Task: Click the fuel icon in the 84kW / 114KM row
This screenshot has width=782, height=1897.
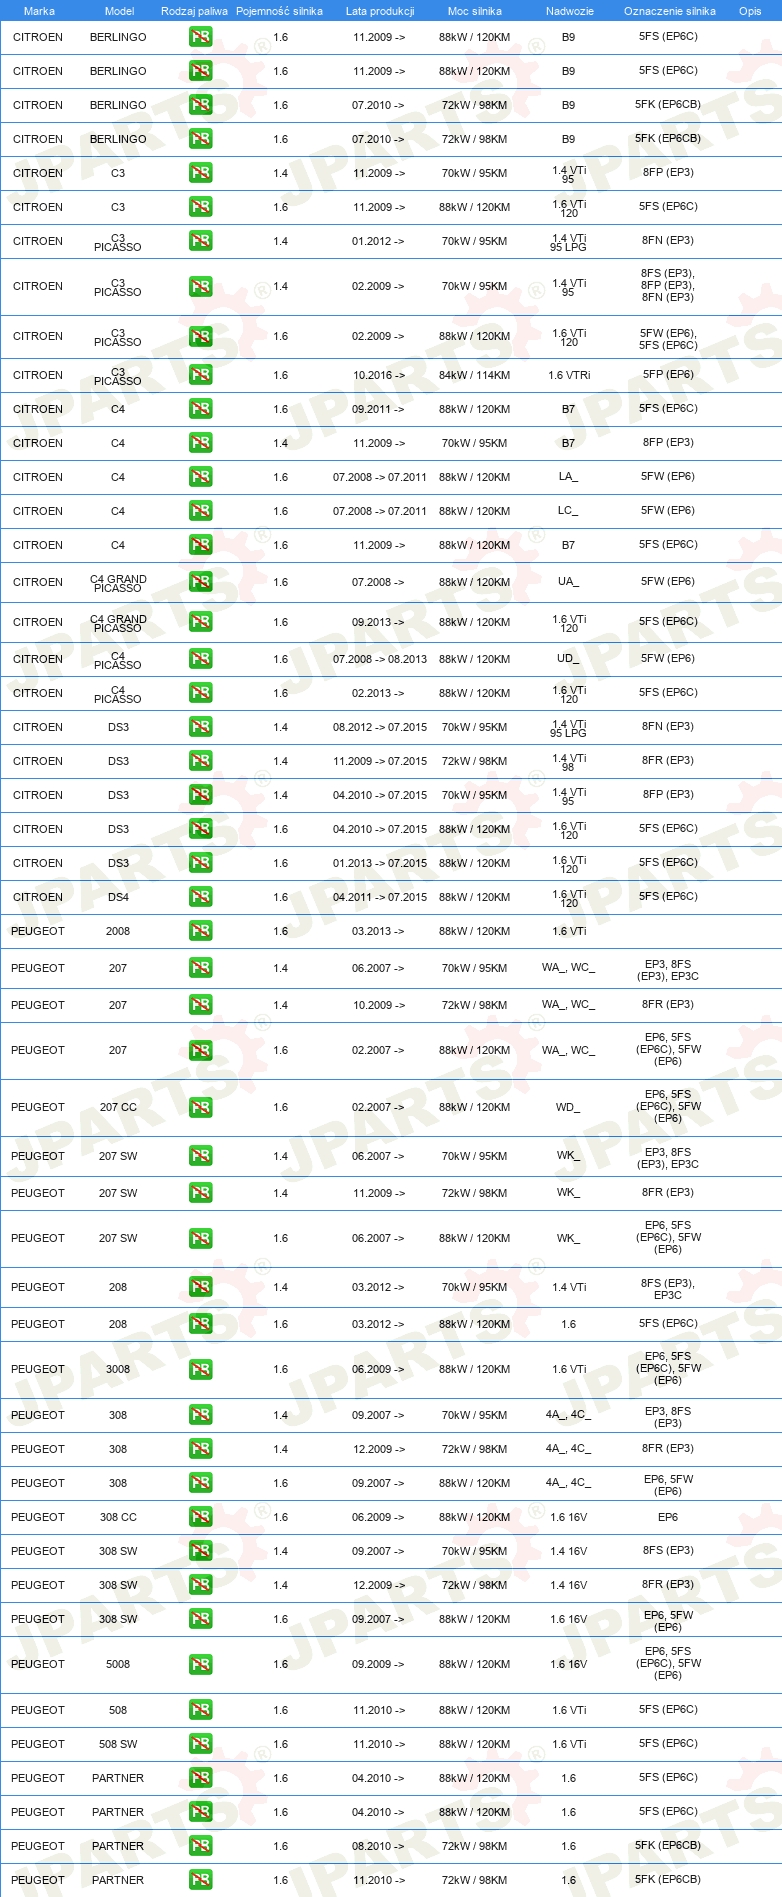Action: coord(200,375)
